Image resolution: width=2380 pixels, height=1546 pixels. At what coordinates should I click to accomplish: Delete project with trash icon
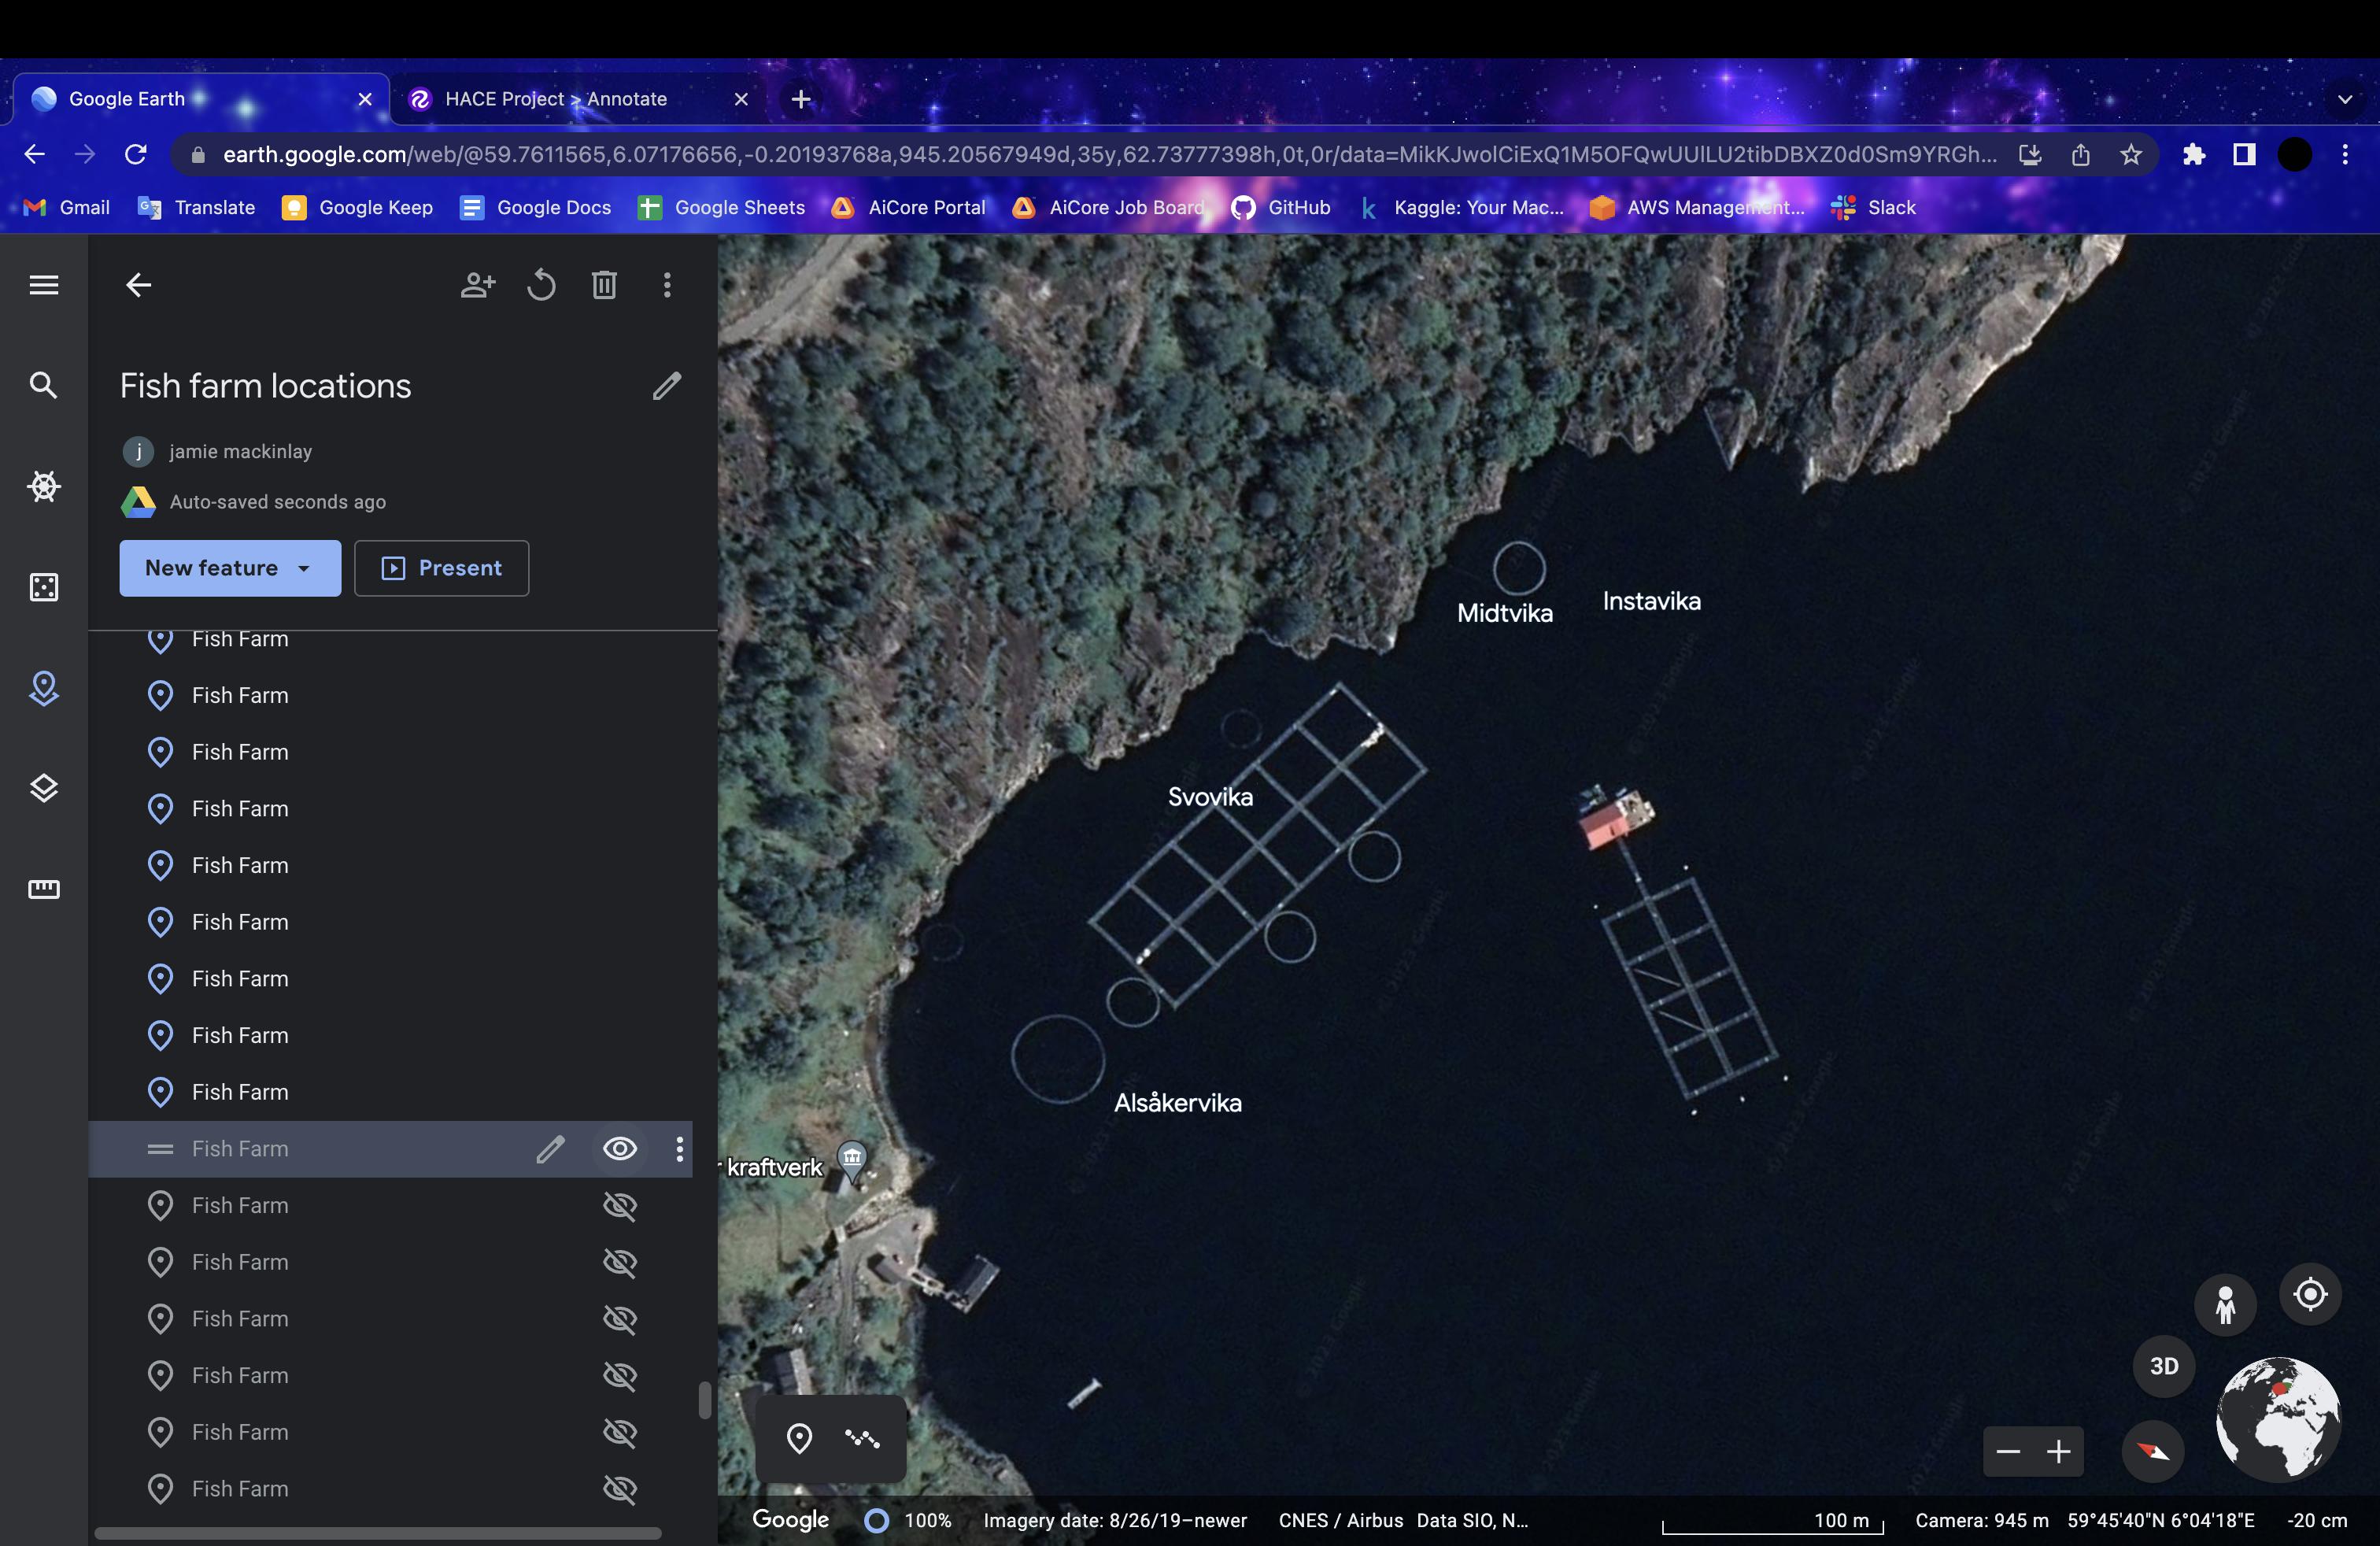[x=604, y=285]
